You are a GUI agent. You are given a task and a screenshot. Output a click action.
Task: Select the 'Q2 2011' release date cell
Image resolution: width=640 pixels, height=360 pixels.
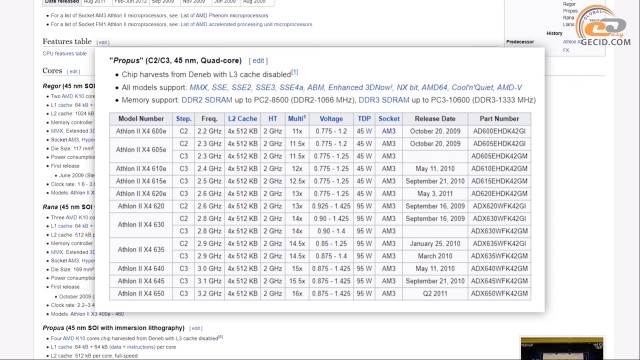pyautogui.click(x=435, y=294)
